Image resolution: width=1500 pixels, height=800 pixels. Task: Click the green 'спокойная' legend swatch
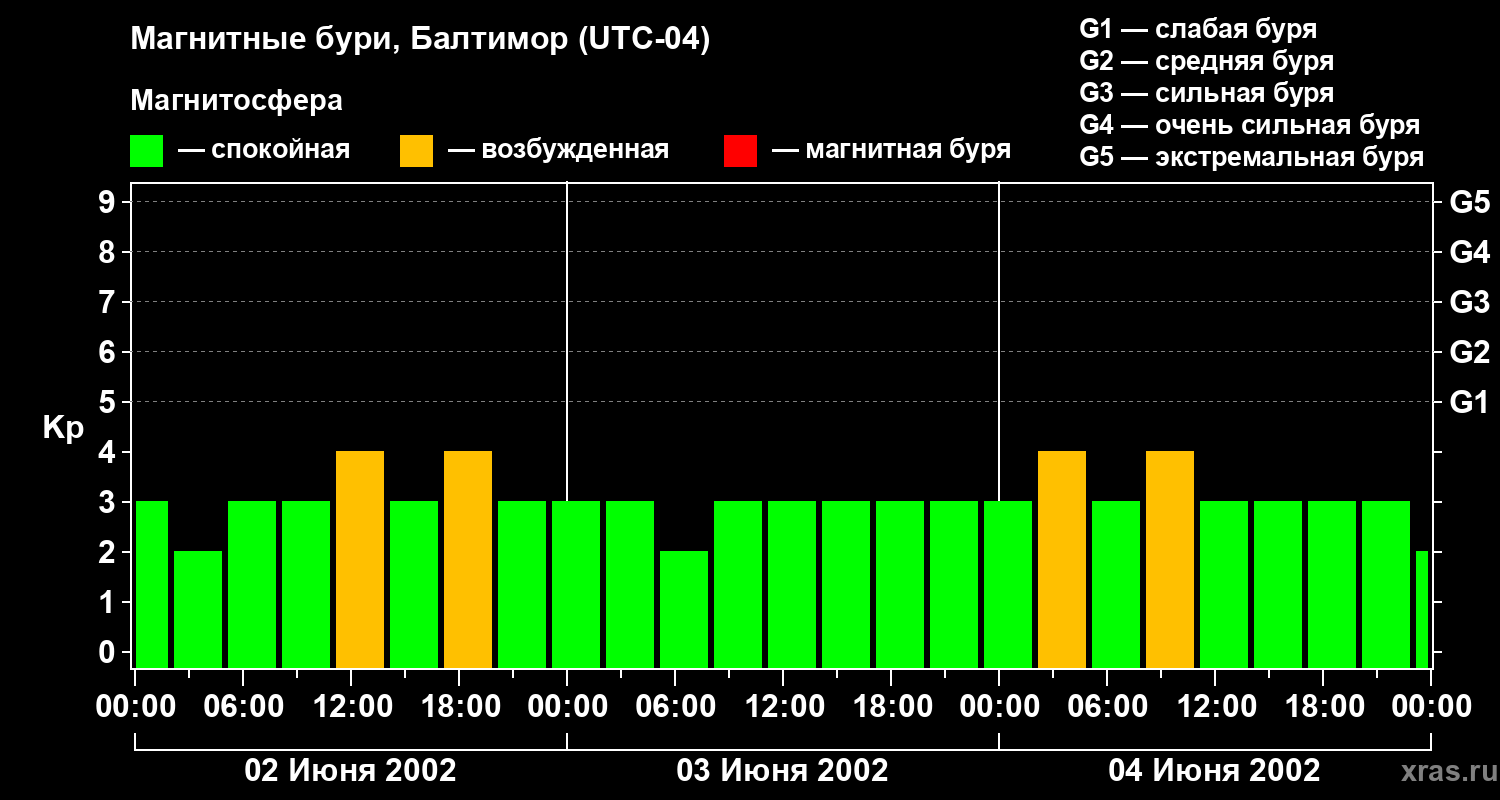tap(146, 151)
